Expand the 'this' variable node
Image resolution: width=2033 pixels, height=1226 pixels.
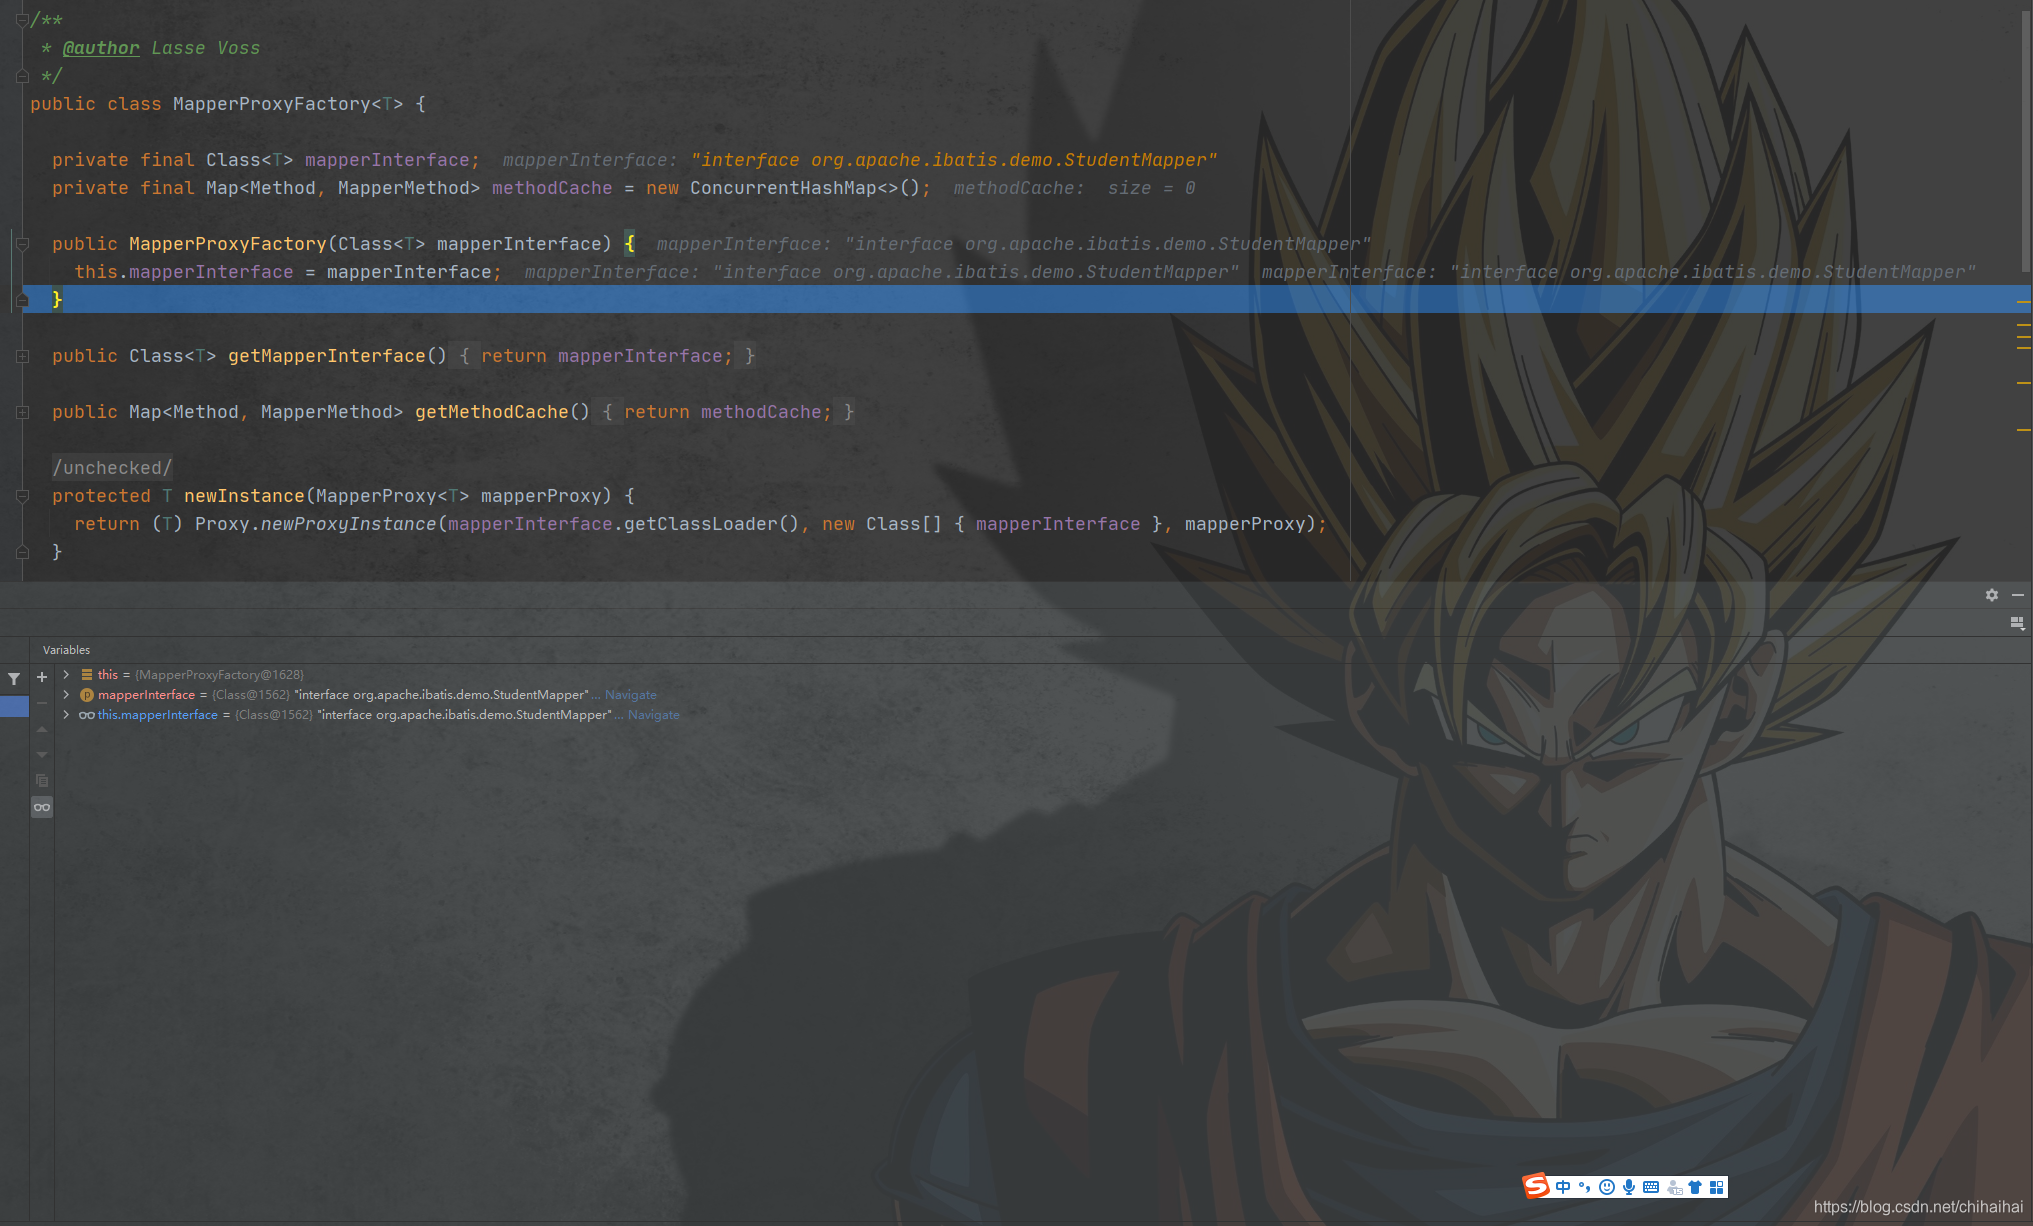[x=66, y=675]
